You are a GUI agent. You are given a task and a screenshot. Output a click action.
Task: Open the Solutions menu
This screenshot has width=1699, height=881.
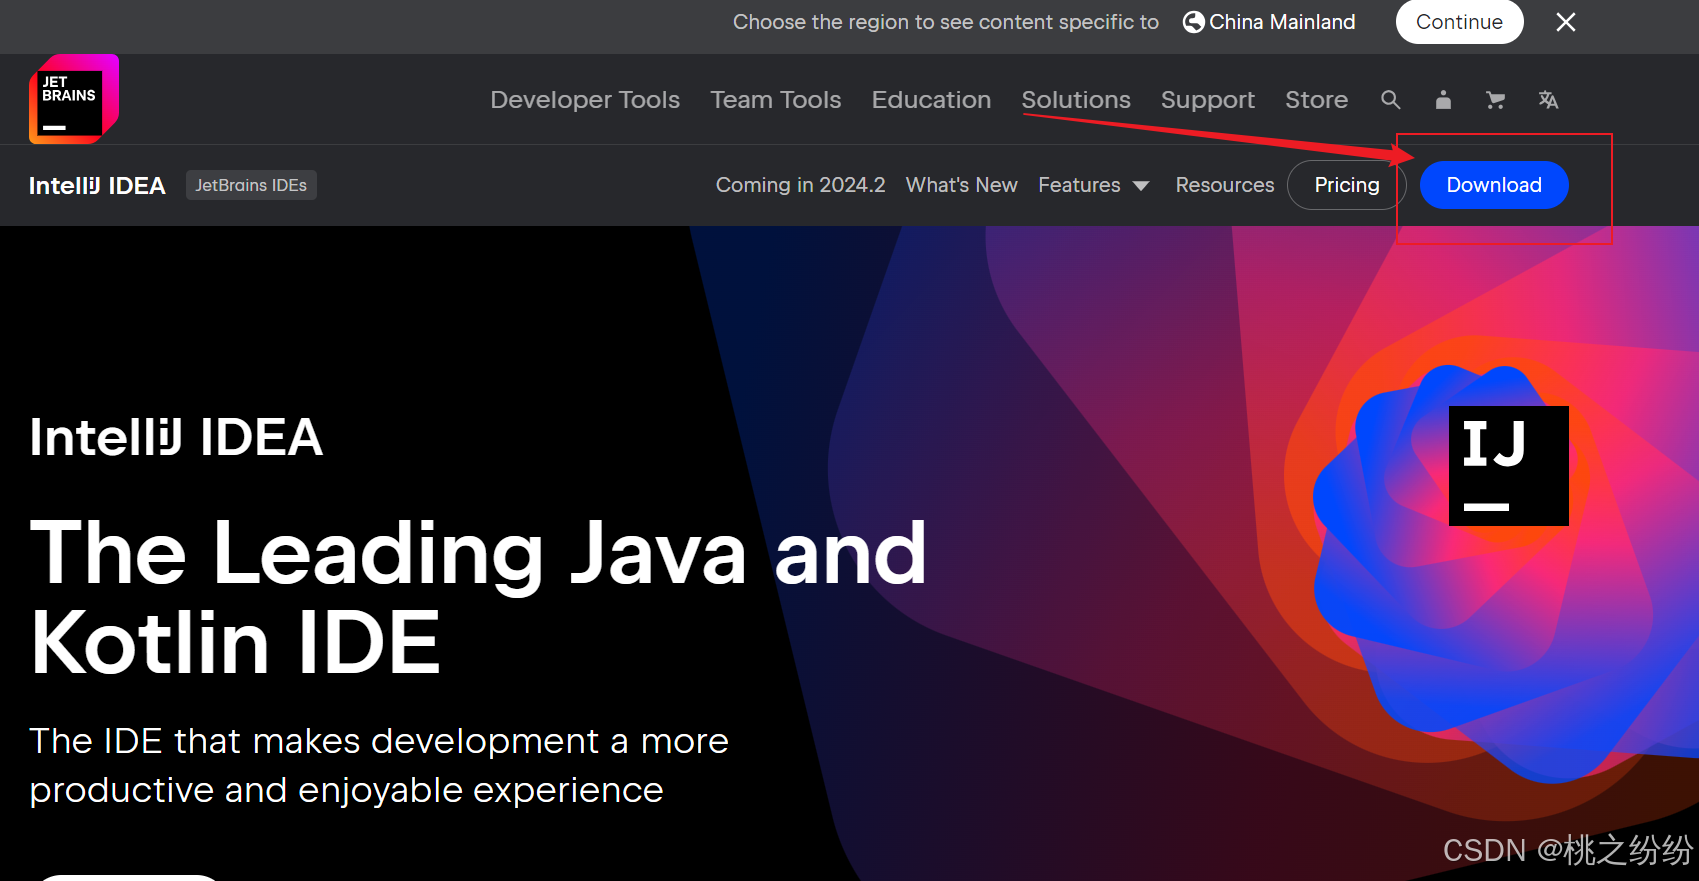[x=1076, y=100]
